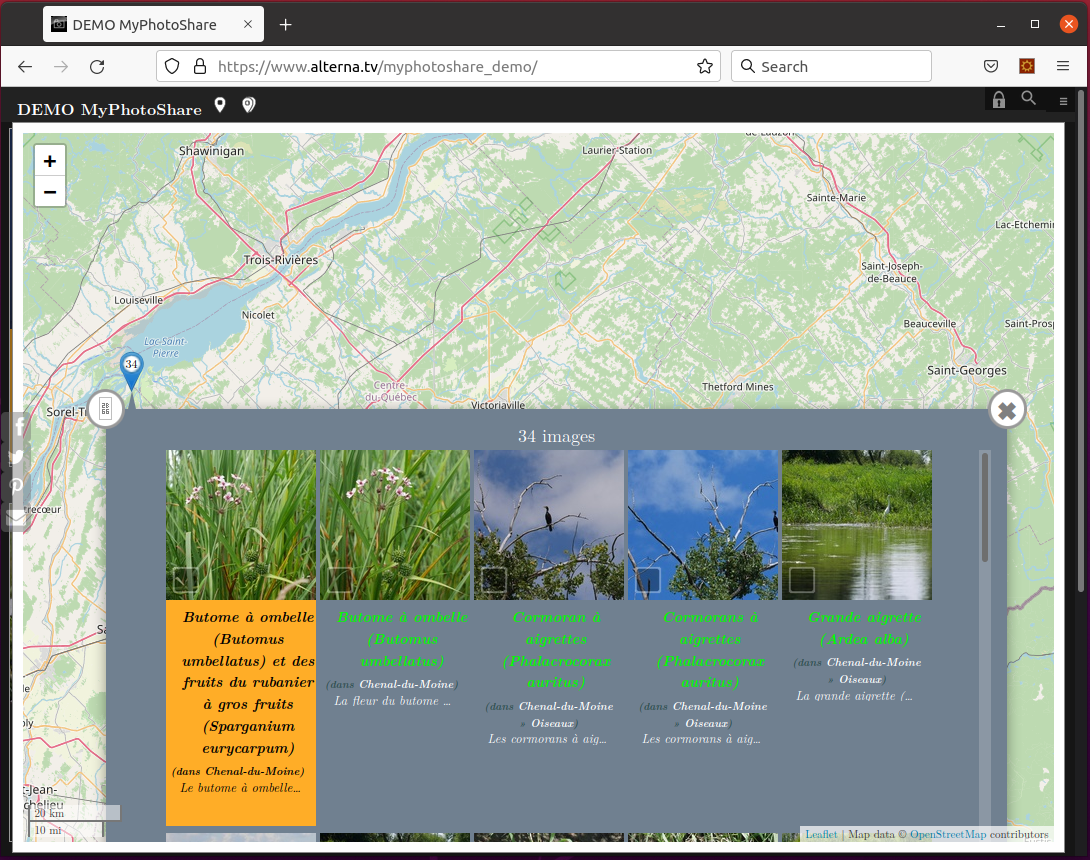Open Cormorans blue sky tree thumbnail
The image size is (1090, 860).
coord(703,525)
